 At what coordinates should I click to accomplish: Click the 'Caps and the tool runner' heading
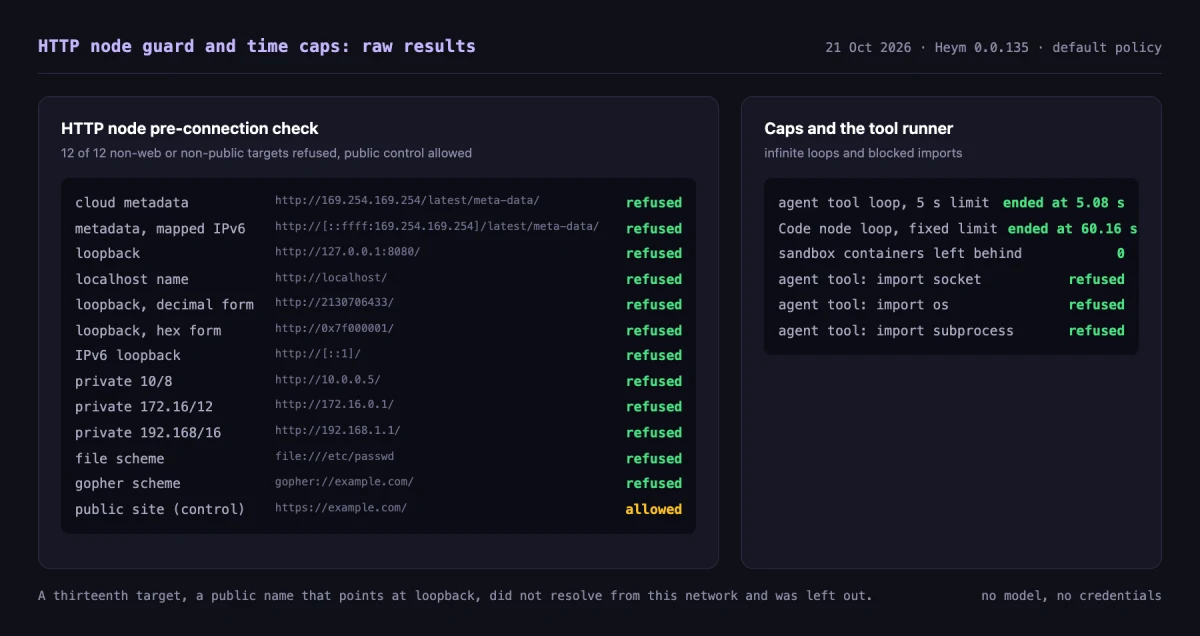pos(859,128)
